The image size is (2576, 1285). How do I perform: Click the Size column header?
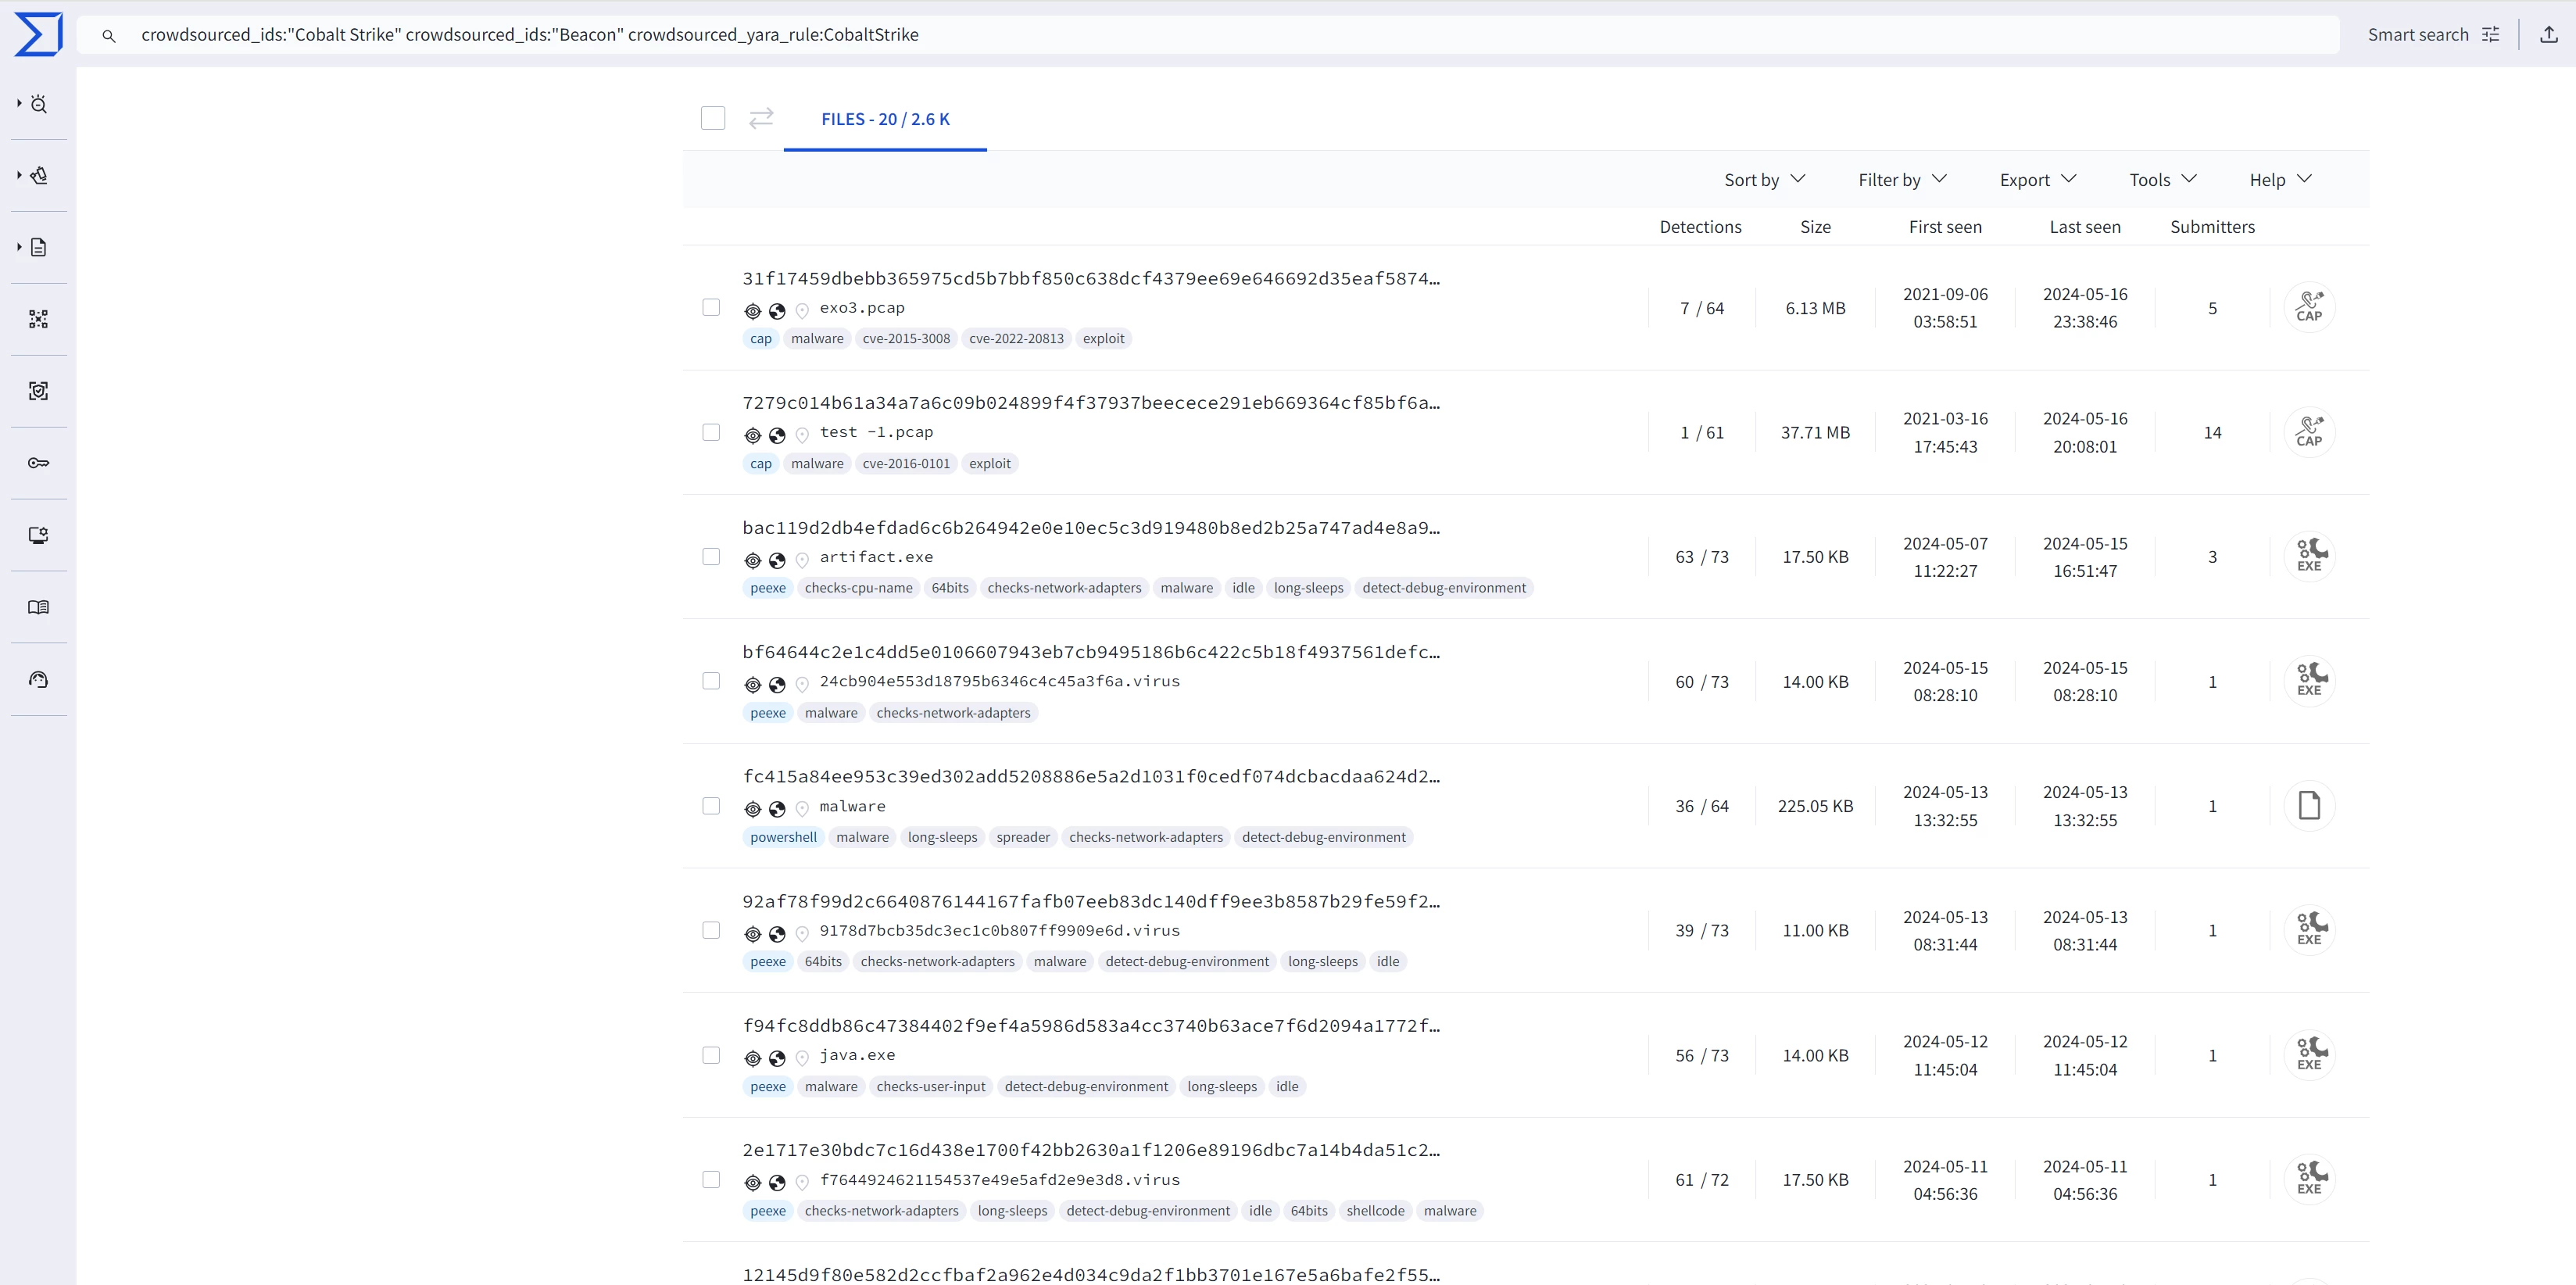[1815, 227]
